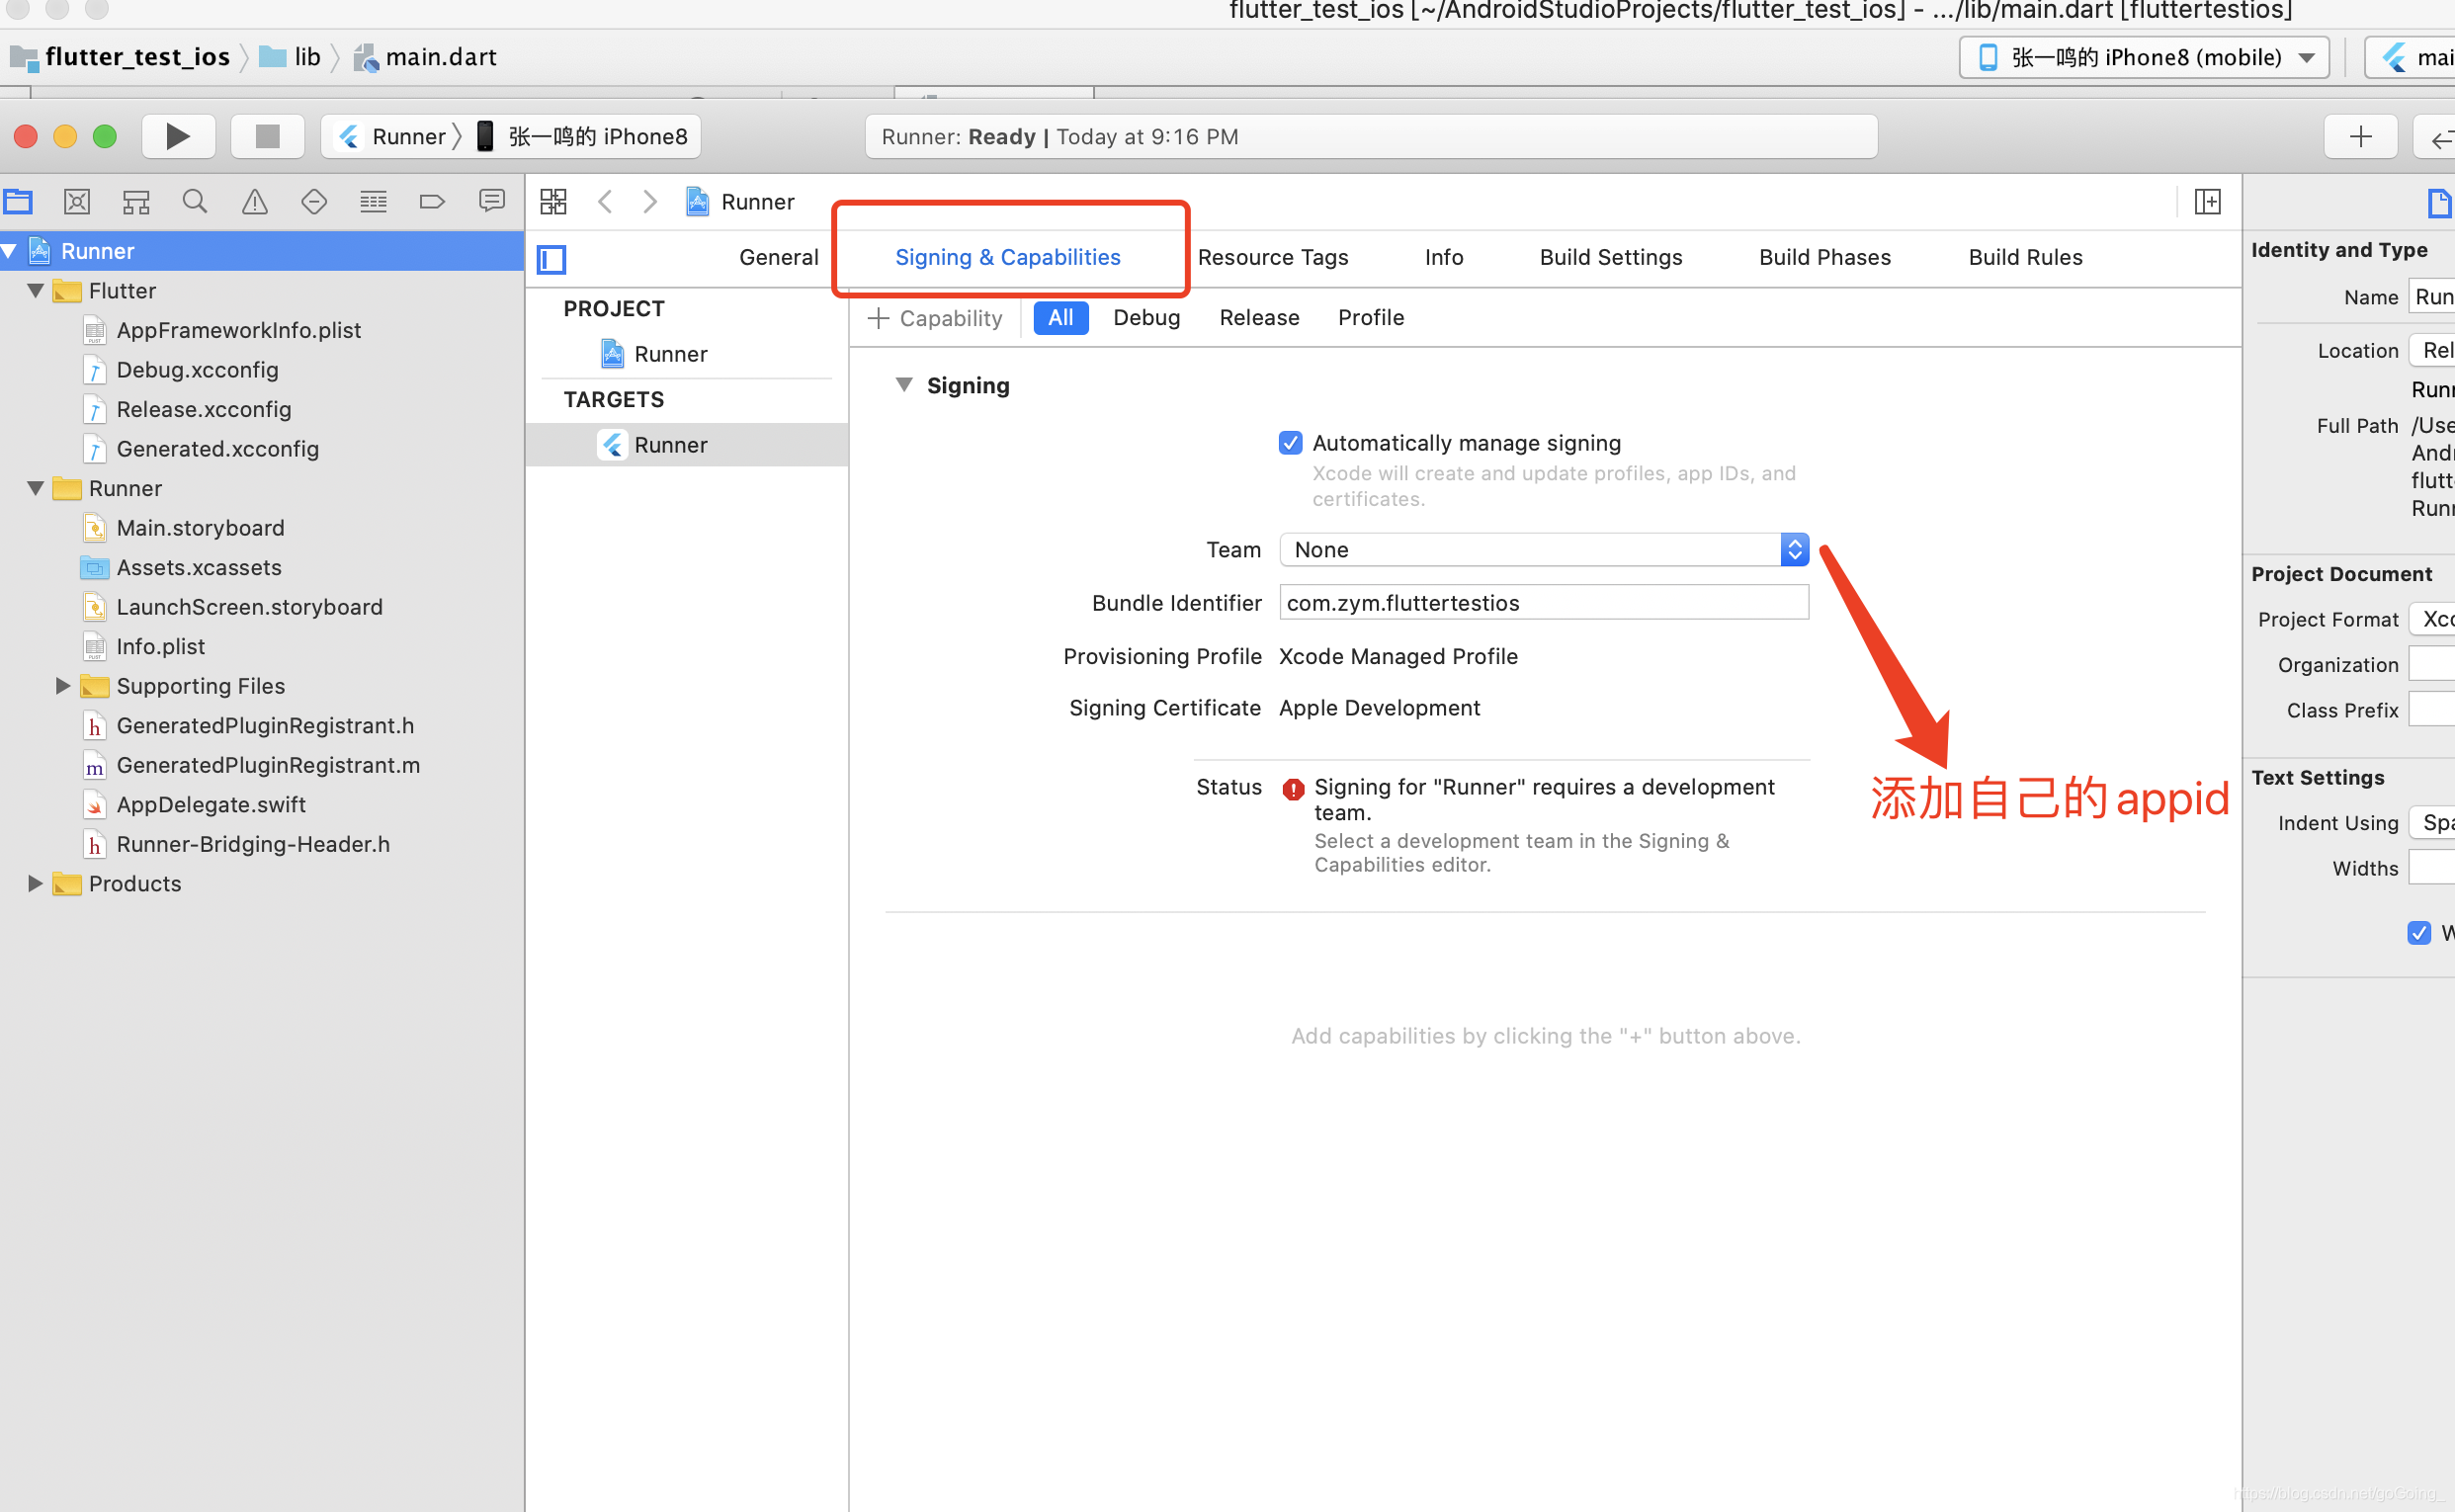Open the Breakpoint navigator icon
Screen dimensions: 2455x1512
[x=432, y=202]
